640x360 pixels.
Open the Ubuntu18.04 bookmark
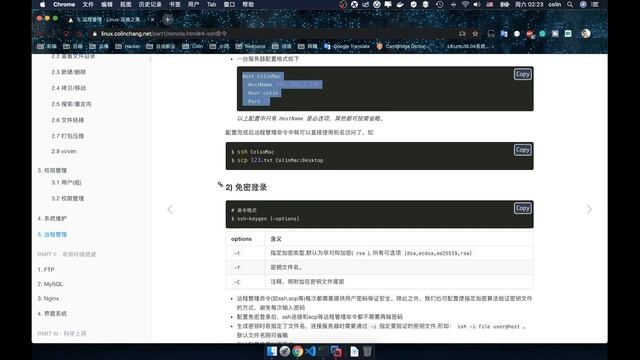[469, 47]
